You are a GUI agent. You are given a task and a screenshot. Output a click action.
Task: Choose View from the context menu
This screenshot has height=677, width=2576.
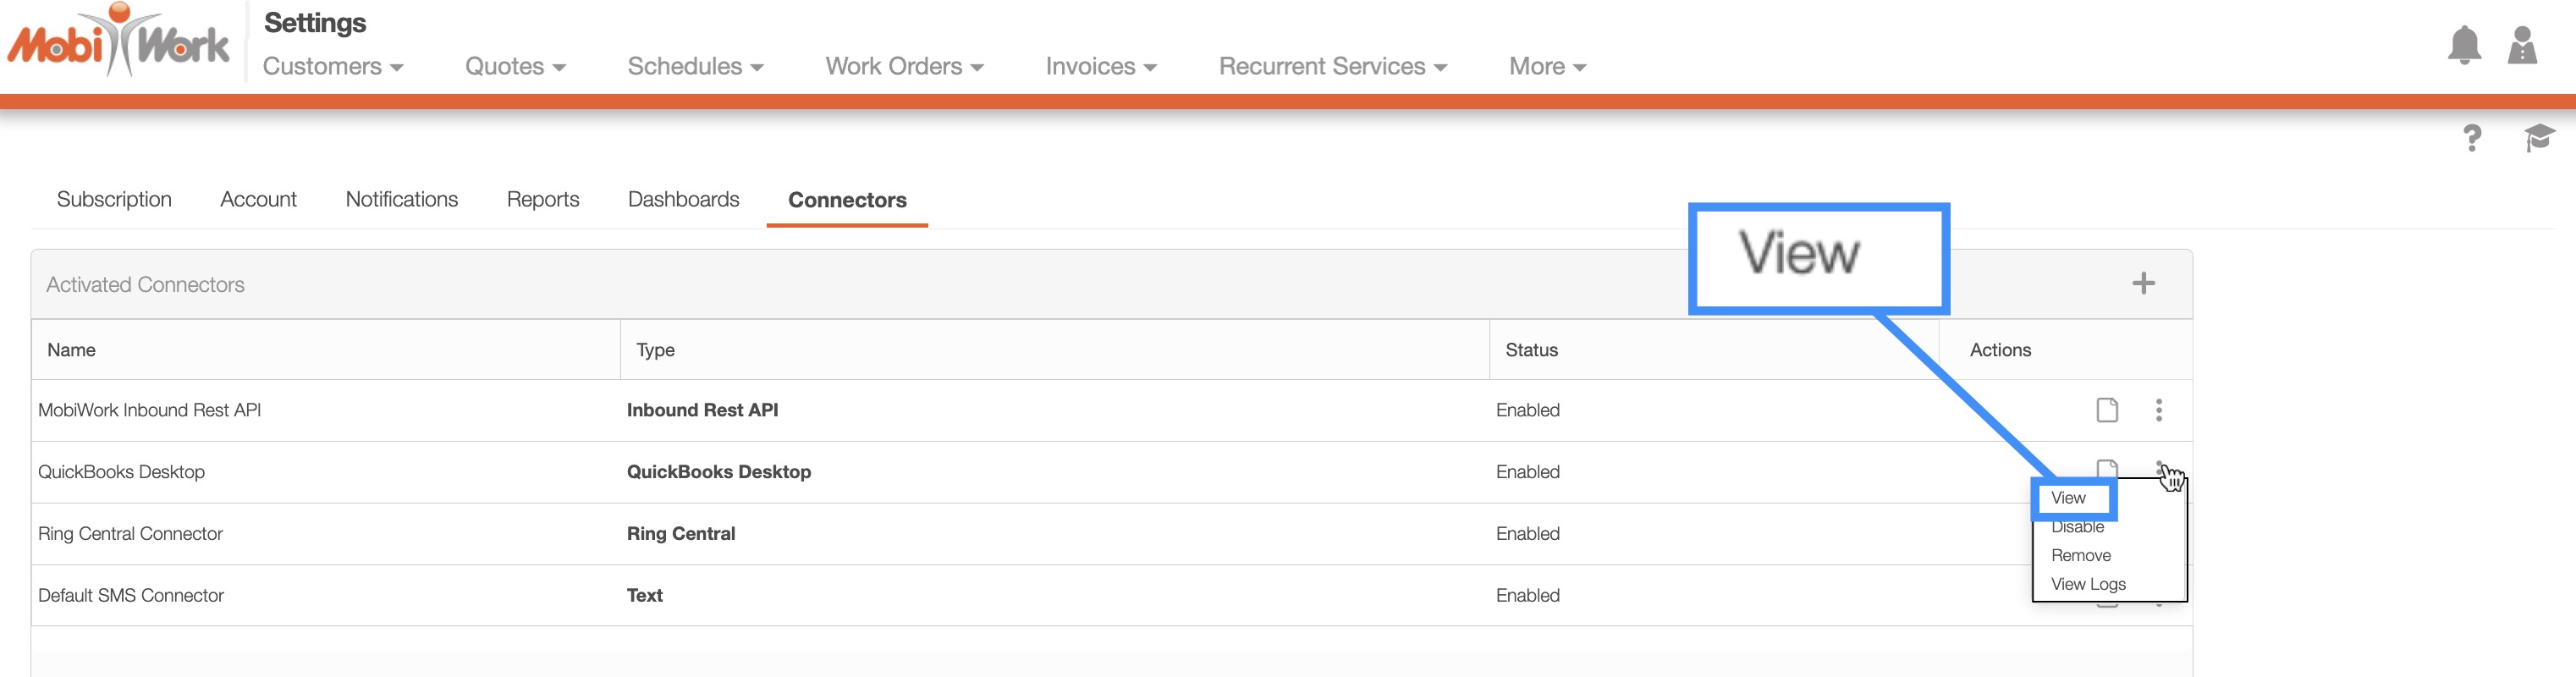[x=2068, y=498]
